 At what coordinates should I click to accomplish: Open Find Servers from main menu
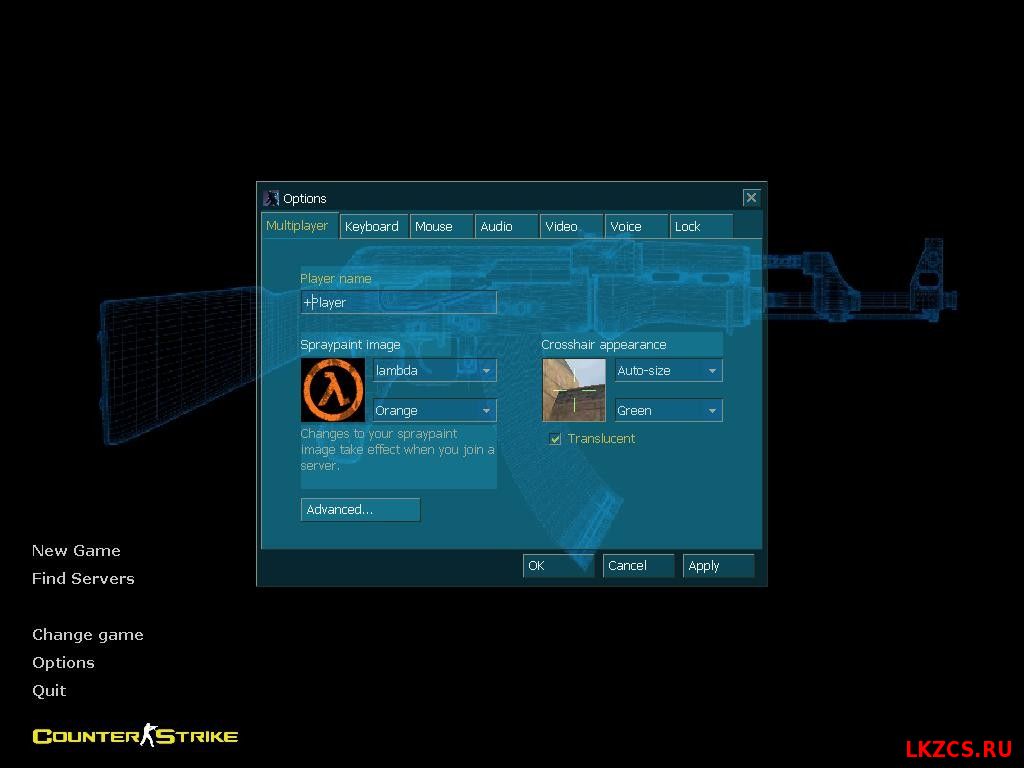(84, 579)
